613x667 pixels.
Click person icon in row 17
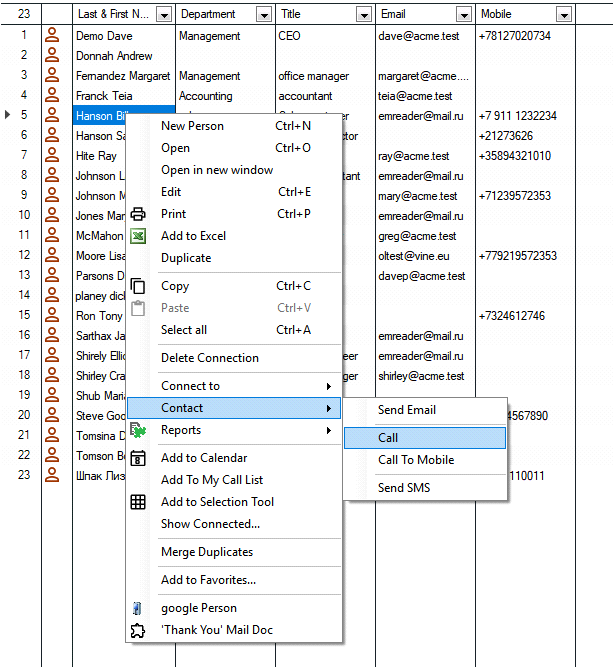click(52, 355)
